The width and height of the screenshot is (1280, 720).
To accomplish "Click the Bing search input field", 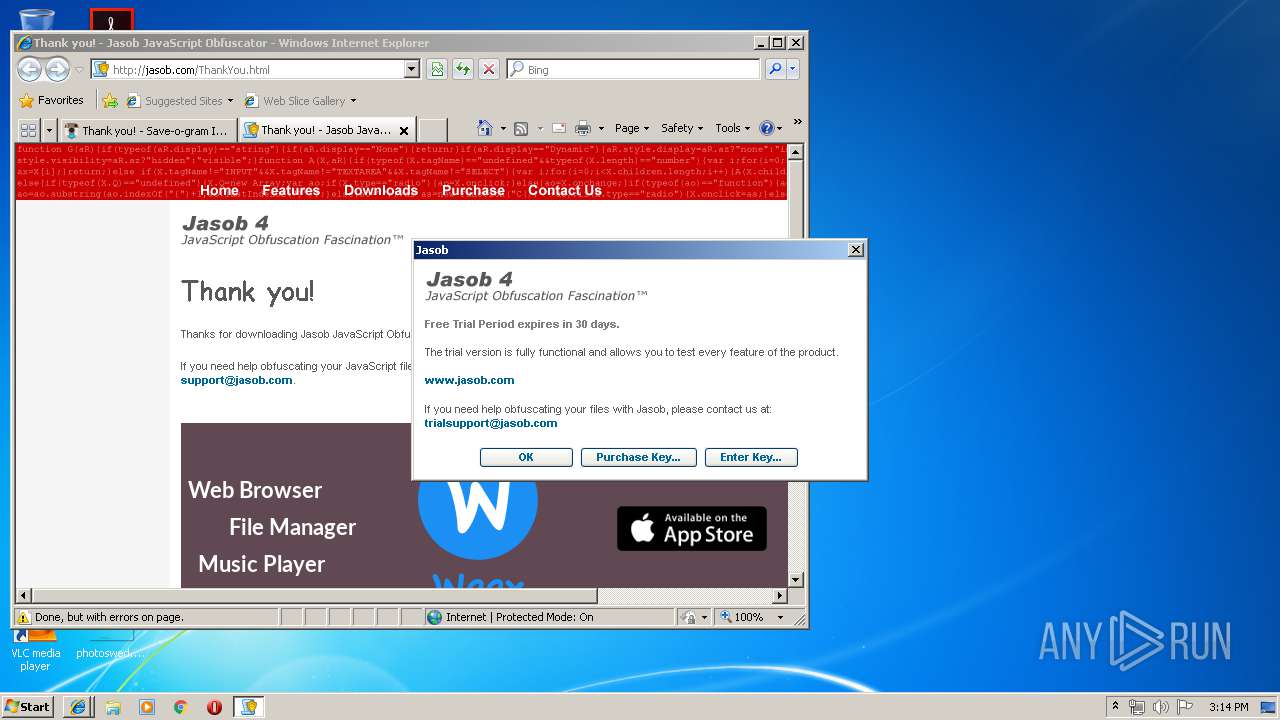I will coord(642,69).
